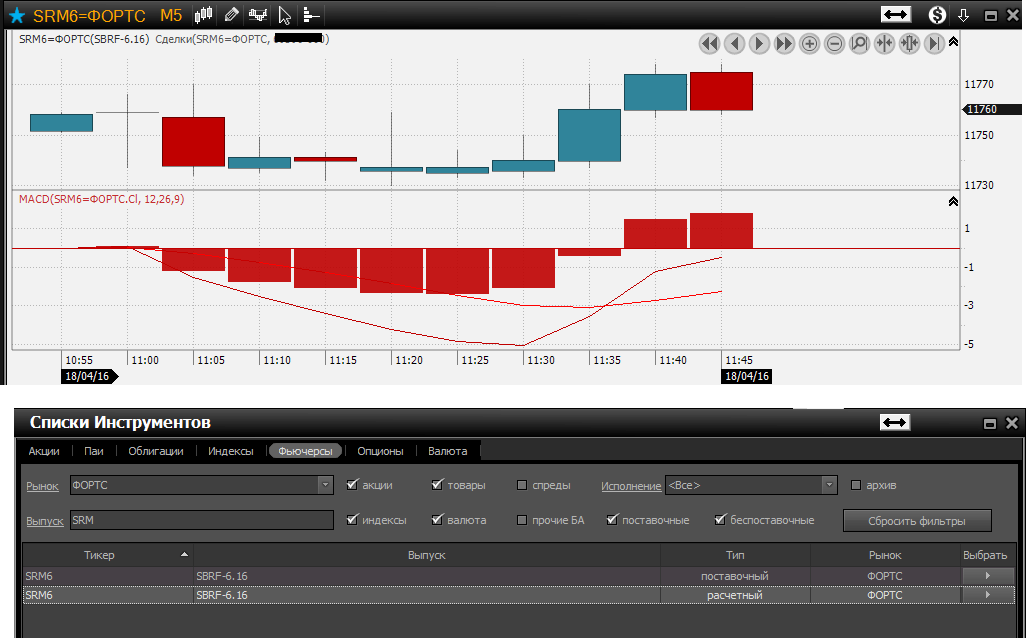Switch to the 'Облигации' tab
The height and width of the screenshot is (638, 1027).
156,451
